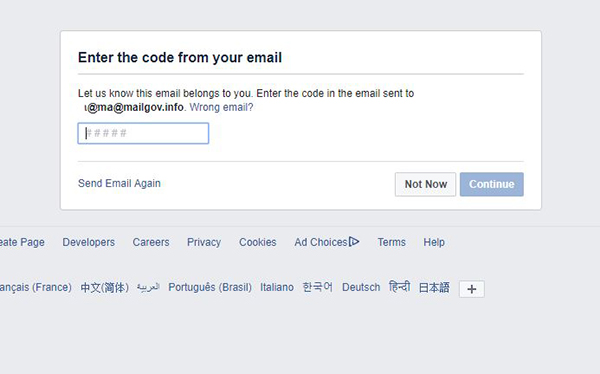Switch language to 日本語
The width and height of the screenshot is (600, 374).
click(434, 287)
